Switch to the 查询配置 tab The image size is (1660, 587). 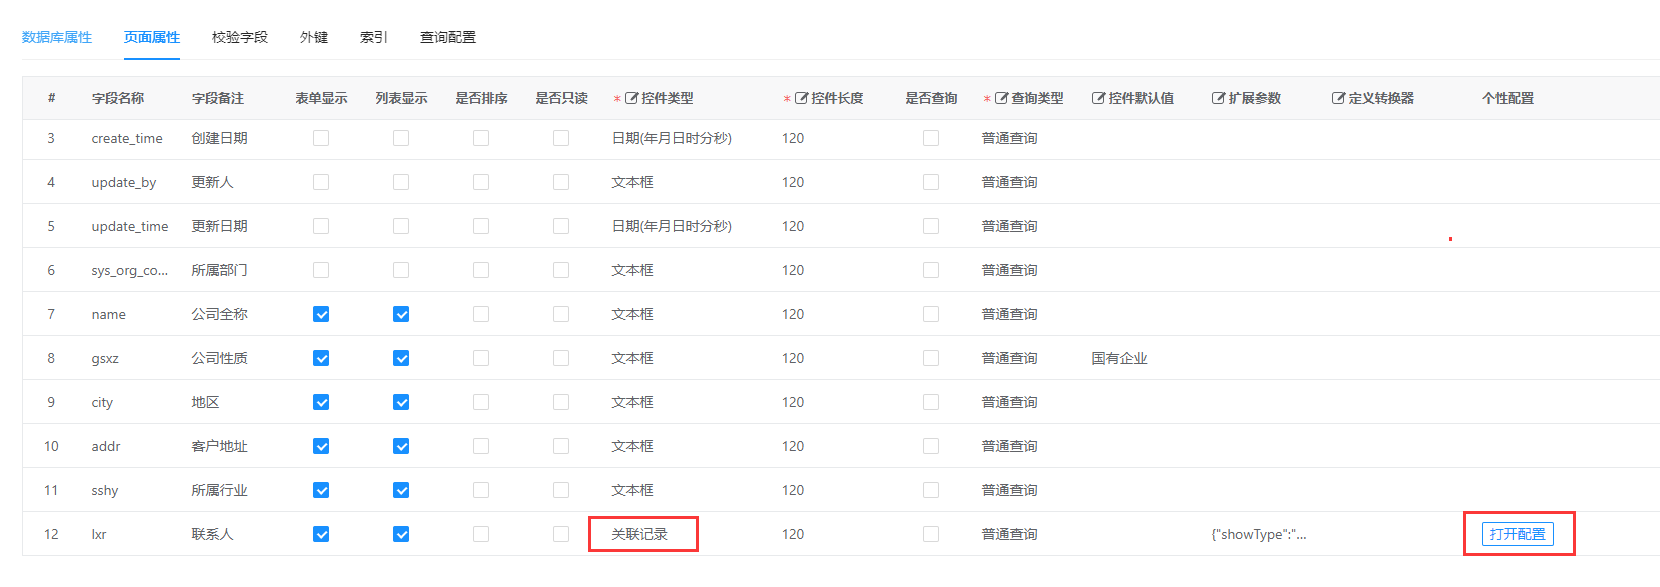click(x=448, y=37)
